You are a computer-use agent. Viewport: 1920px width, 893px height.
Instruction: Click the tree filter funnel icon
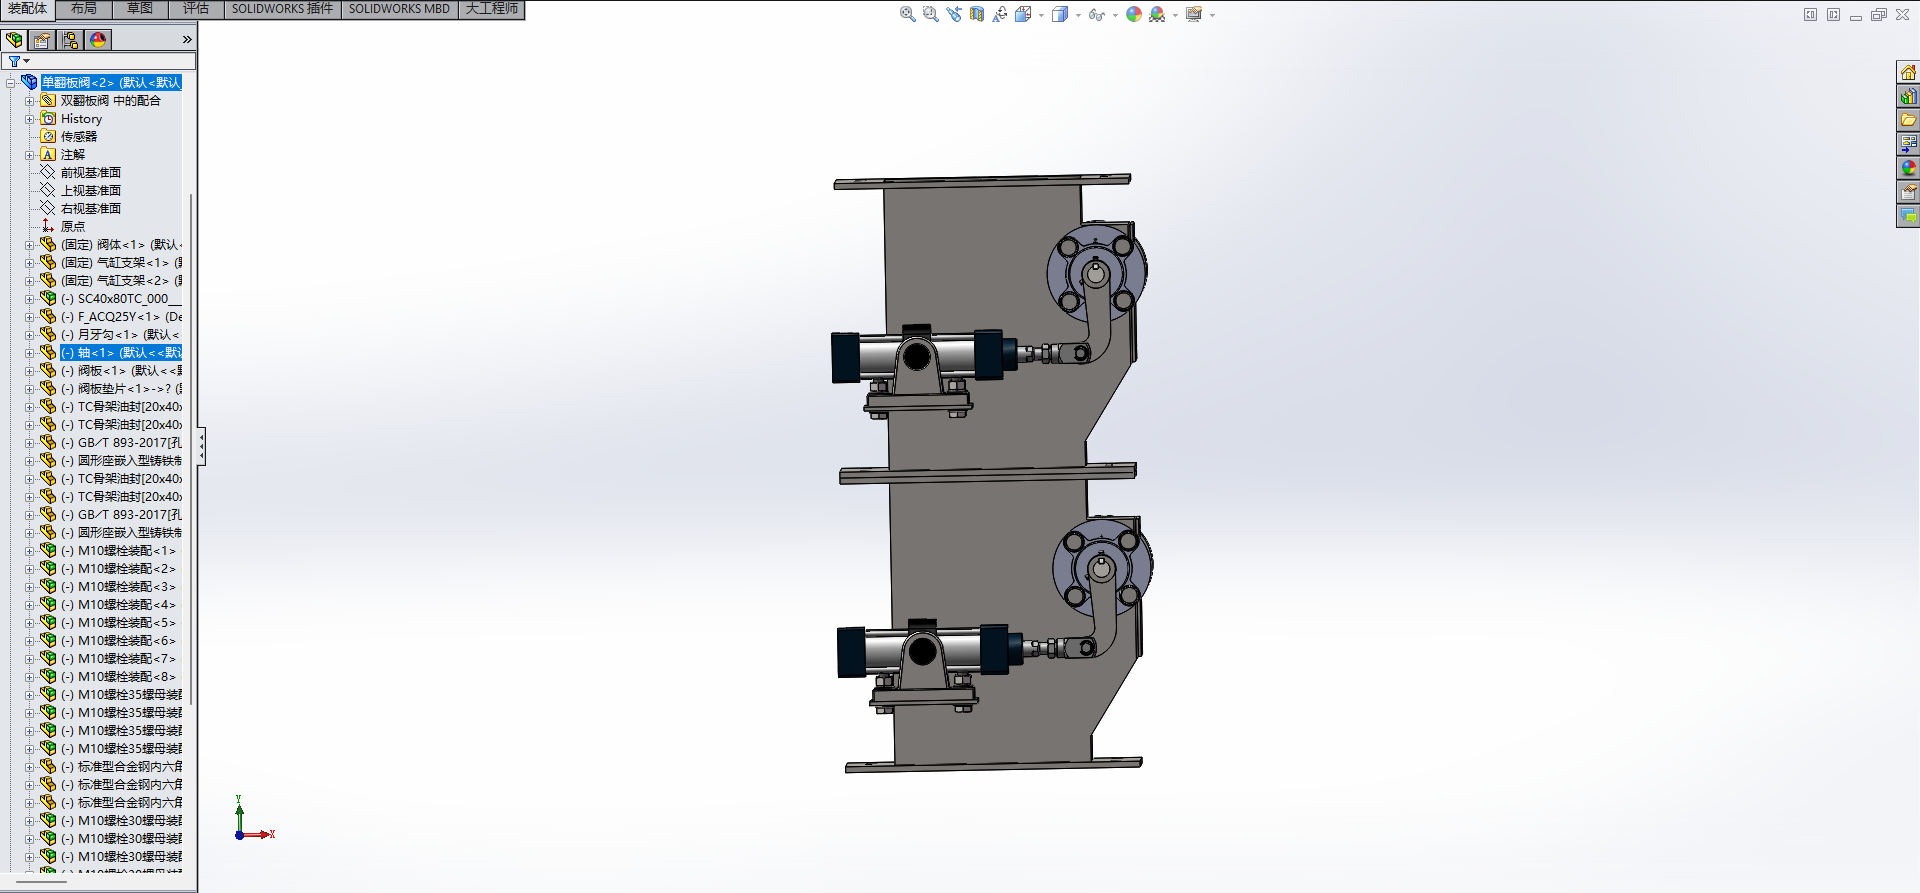pos(14,61)
